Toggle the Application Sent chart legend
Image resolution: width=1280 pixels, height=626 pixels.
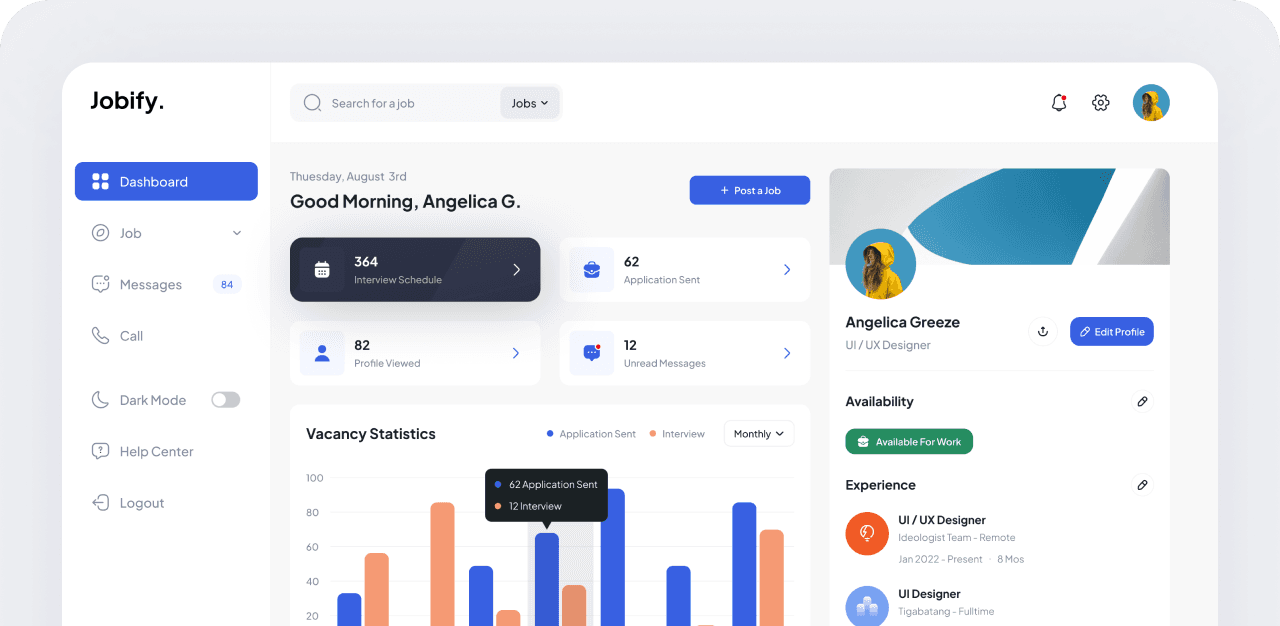coord(591,434)
